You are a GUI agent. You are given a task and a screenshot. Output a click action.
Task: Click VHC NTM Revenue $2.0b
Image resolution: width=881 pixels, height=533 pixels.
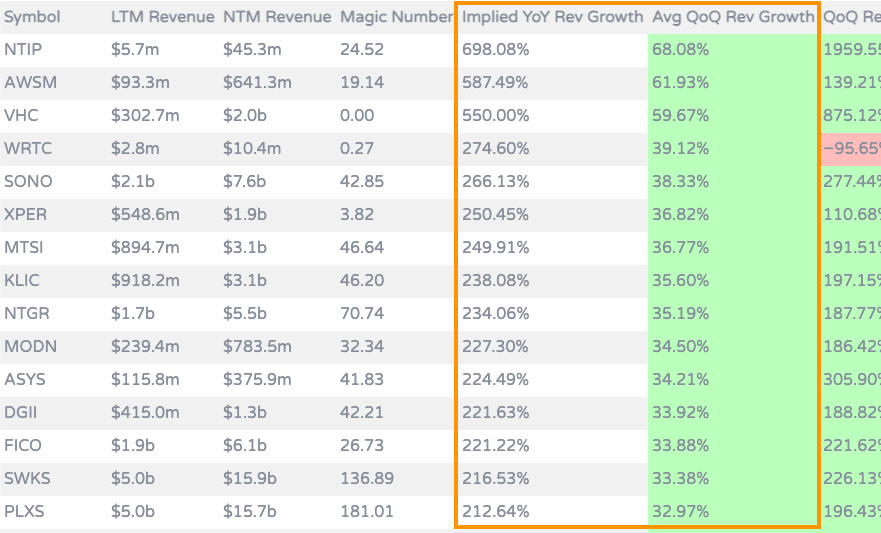[245, 116]
